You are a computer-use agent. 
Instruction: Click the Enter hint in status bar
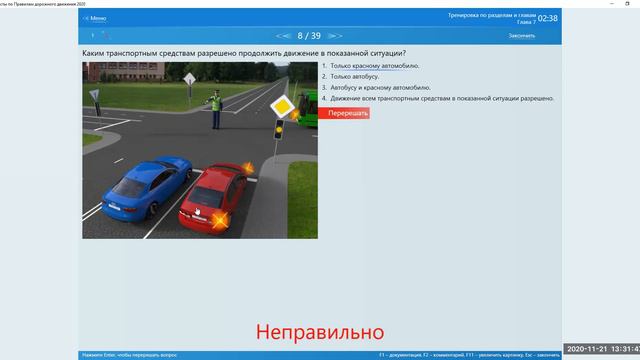click(x=129, y=355)
